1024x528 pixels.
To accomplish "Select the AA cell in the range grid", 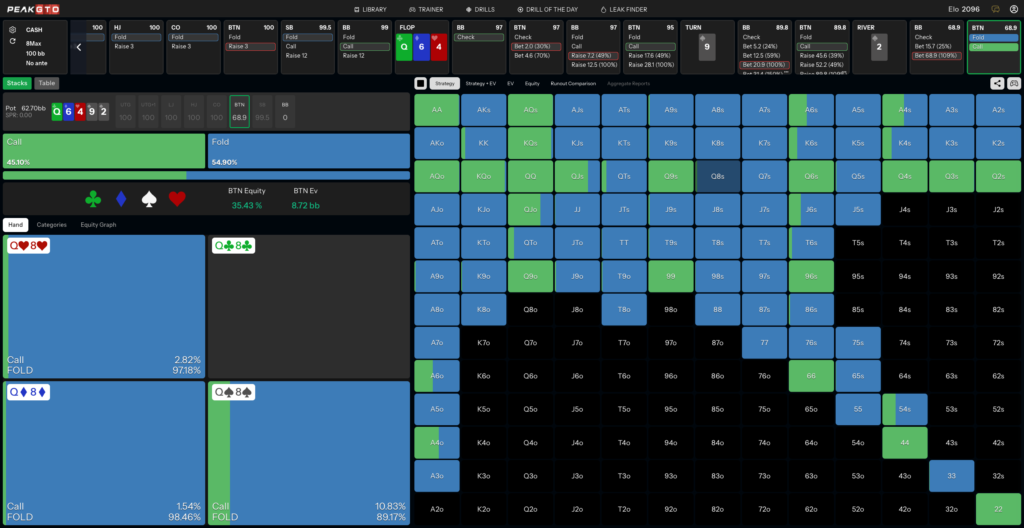I will click(x=436, y=110).
